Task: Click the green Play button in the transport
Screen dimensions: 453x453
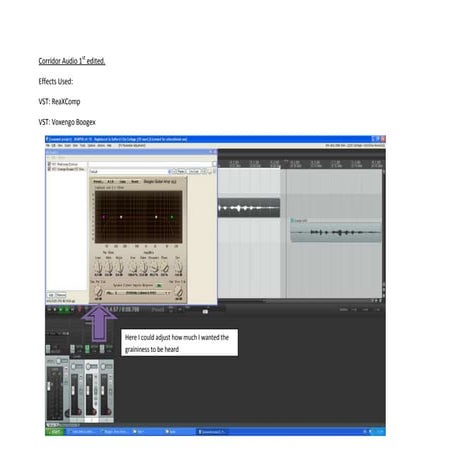Action: [61, 310]
